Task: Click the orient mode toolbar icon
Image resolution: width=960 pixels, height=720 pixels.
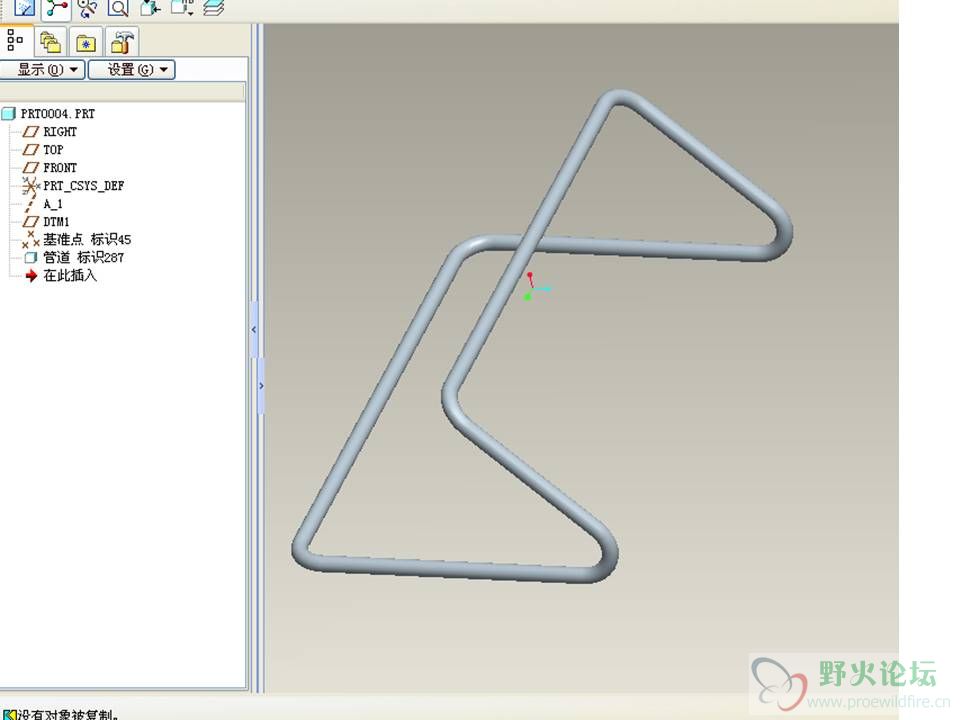Action: click(x=88, y=8)
